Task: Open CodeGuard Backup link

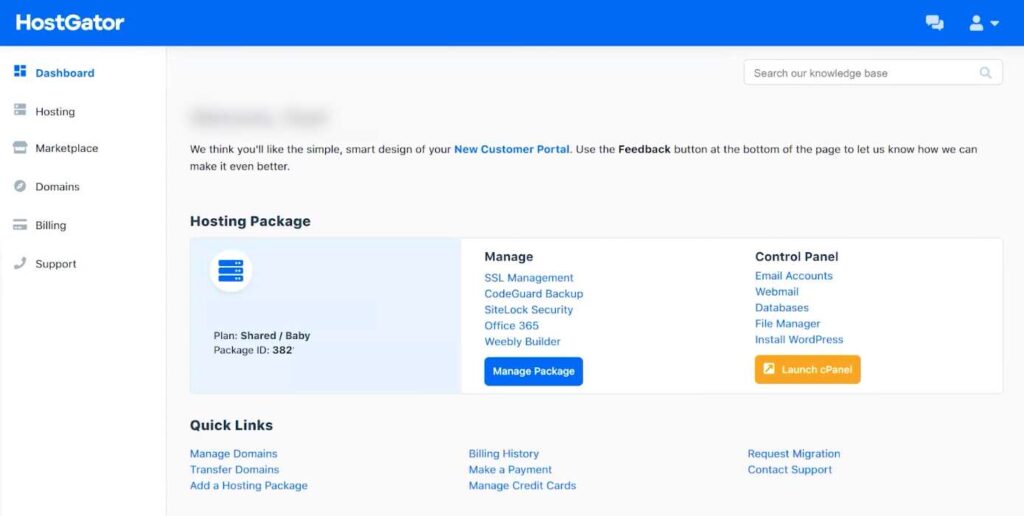Action: (534, 294)
